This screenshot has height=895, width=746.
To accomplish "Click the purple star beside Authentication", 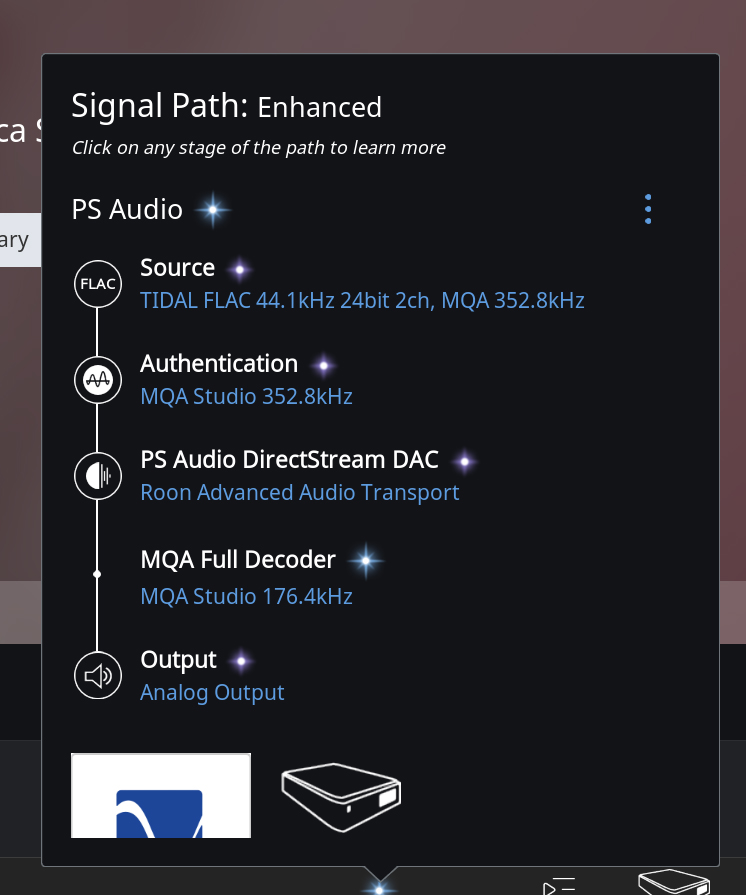I will point(322,365).
